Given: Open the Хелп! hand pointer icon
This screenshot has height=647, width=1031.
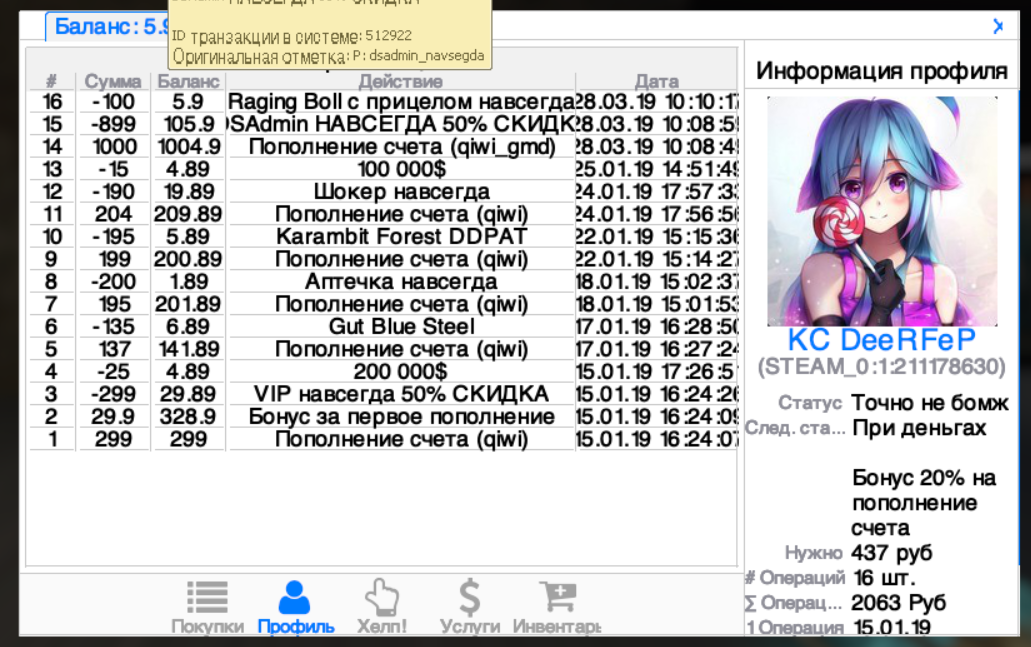Looking at the screenshot, I should 382,597.
